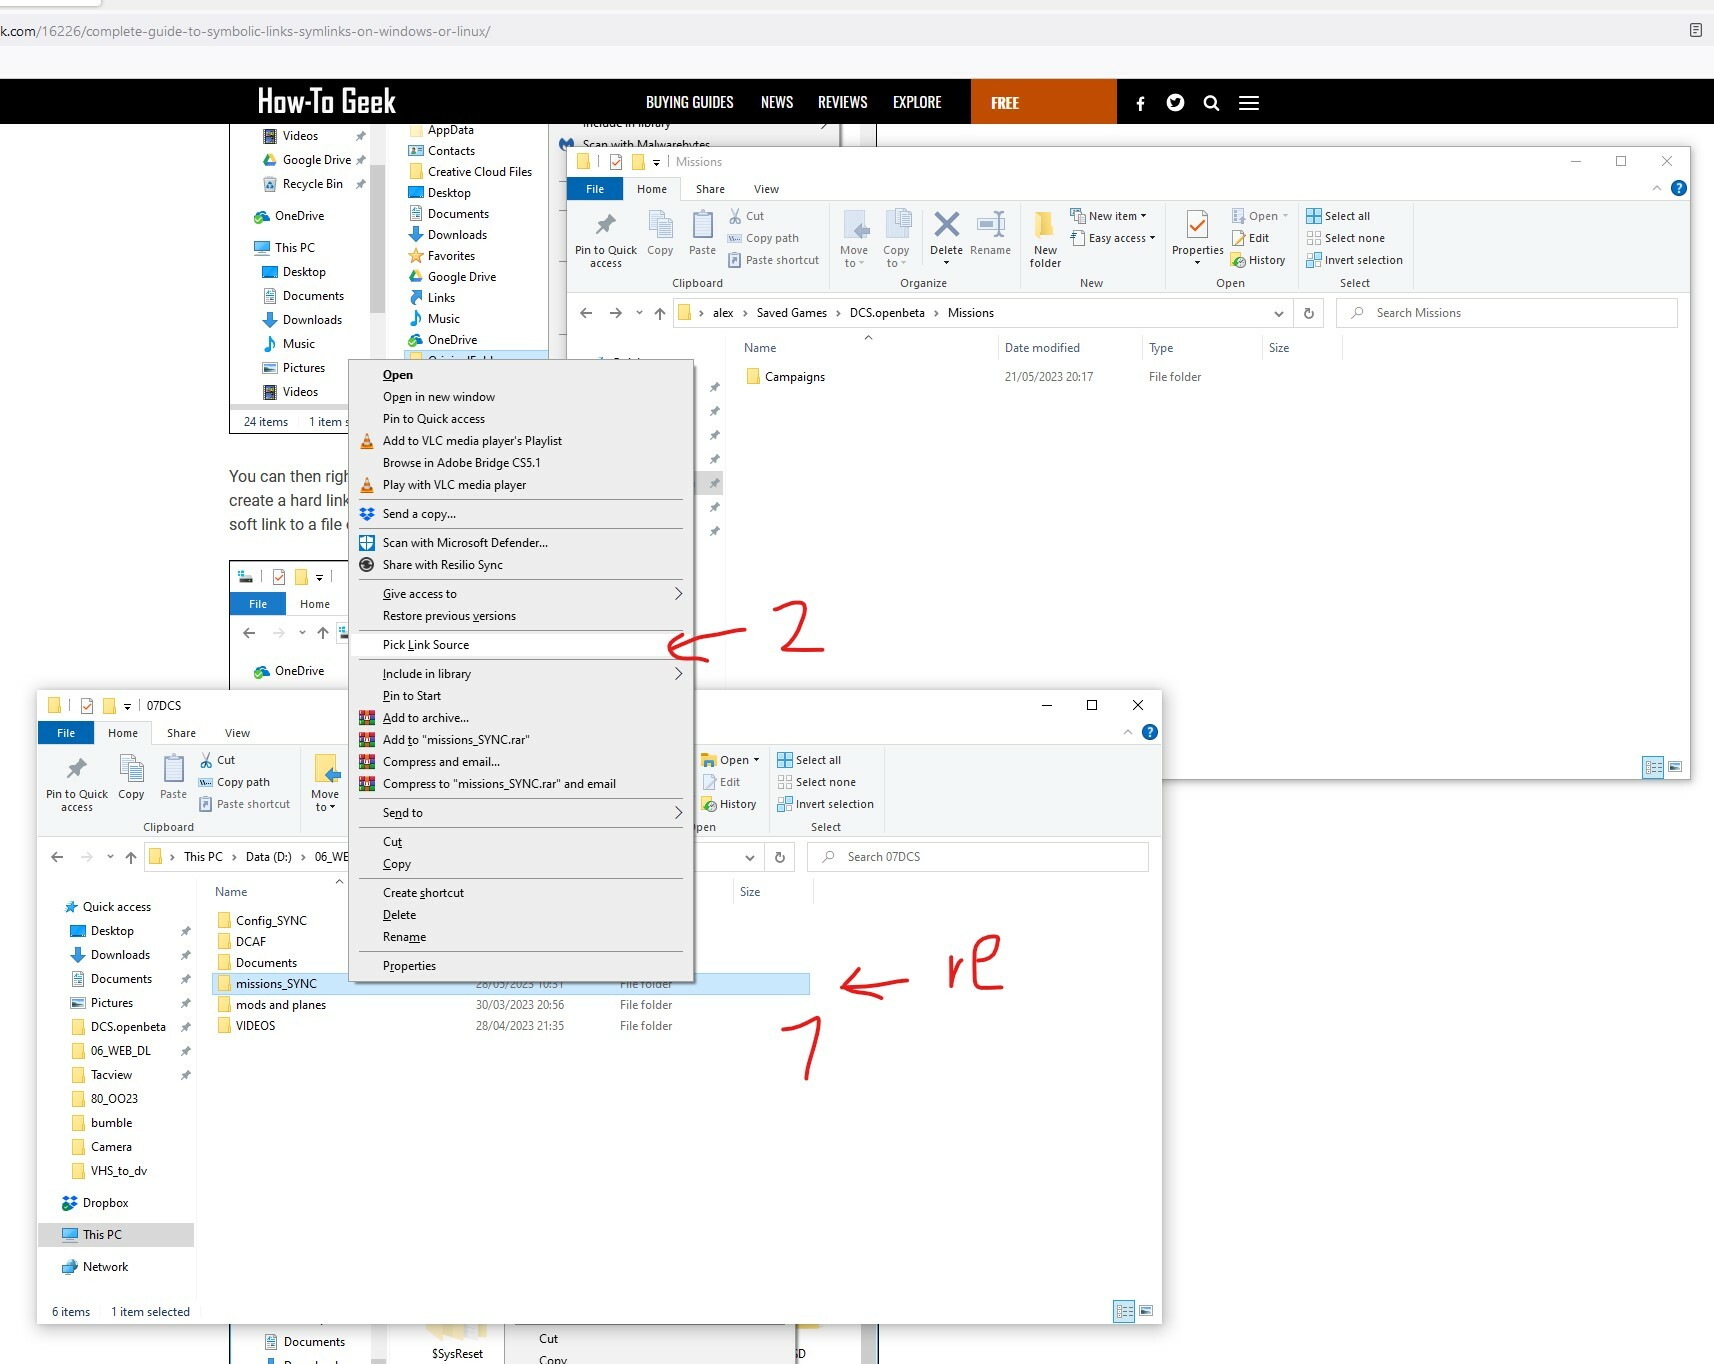Viewport: 1714px width, 1364px height.
Task: Open How-To Geek Facebook icon
Action: (1140, 103)
